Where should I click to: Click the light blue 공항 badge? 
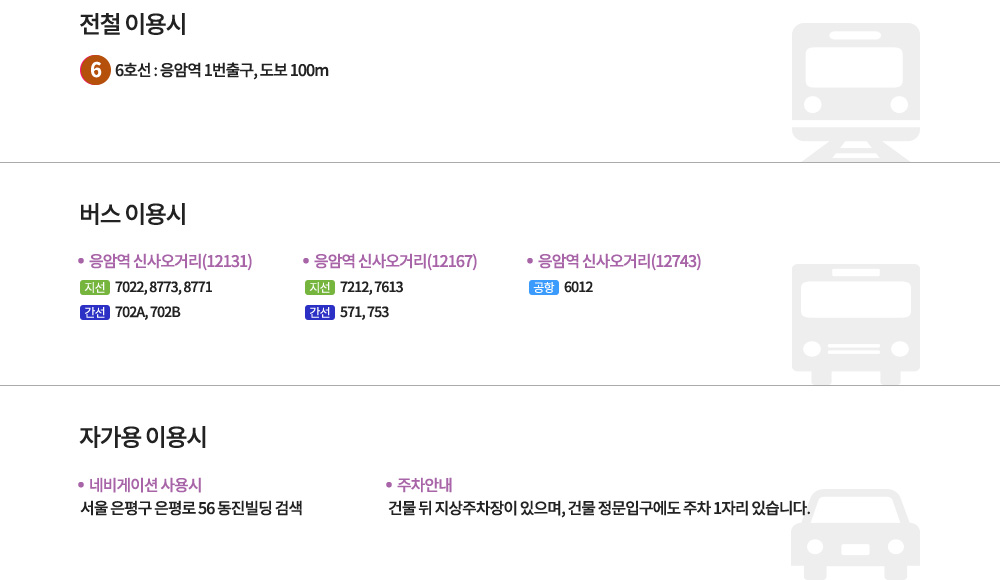[543, 287]
